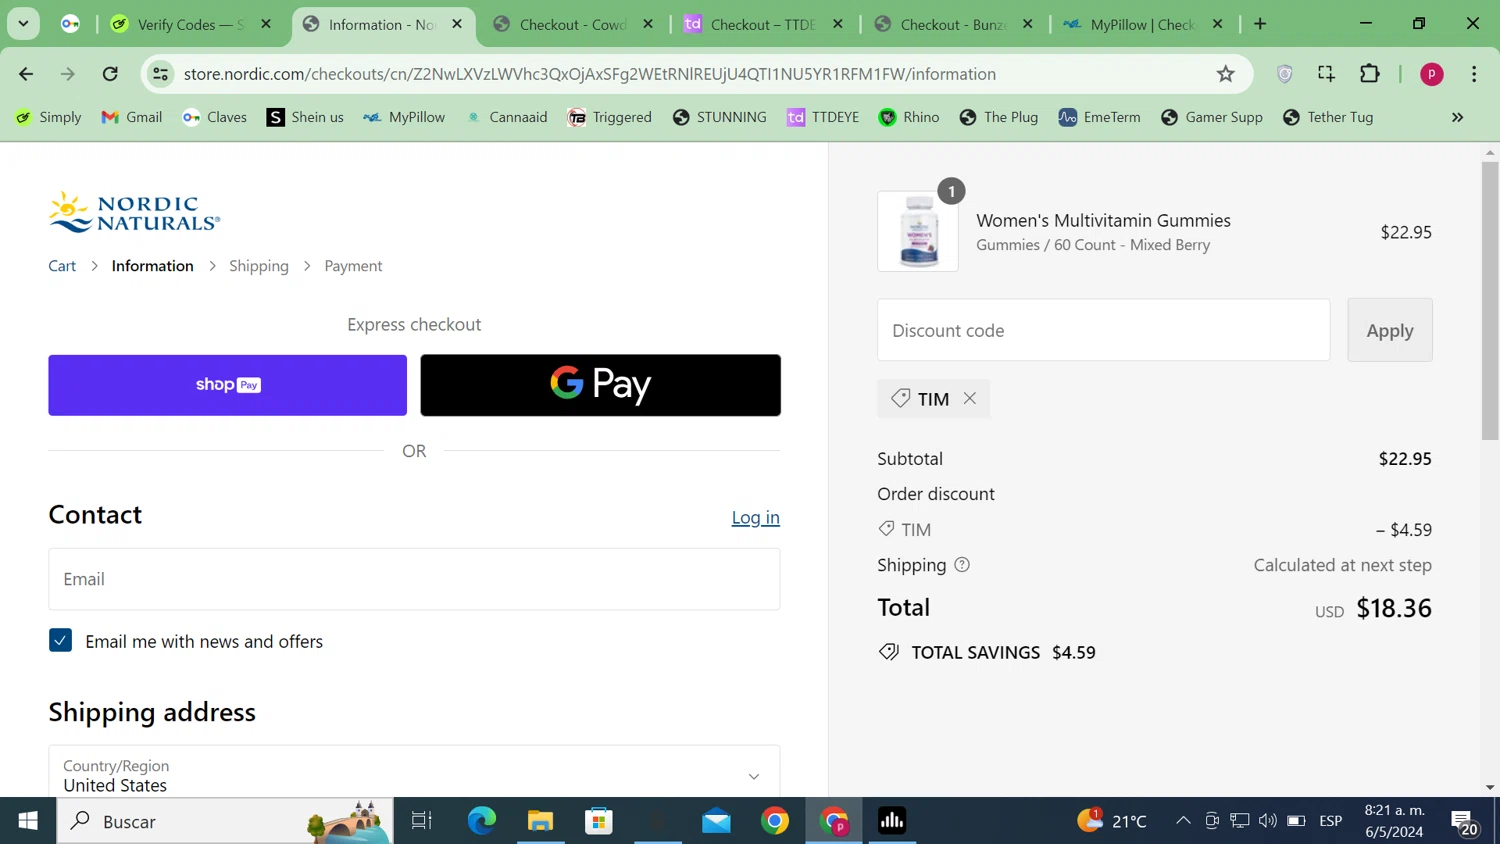Click the Nordic Naturals logo
The image size is (1500, 844).
coord(134,212)
